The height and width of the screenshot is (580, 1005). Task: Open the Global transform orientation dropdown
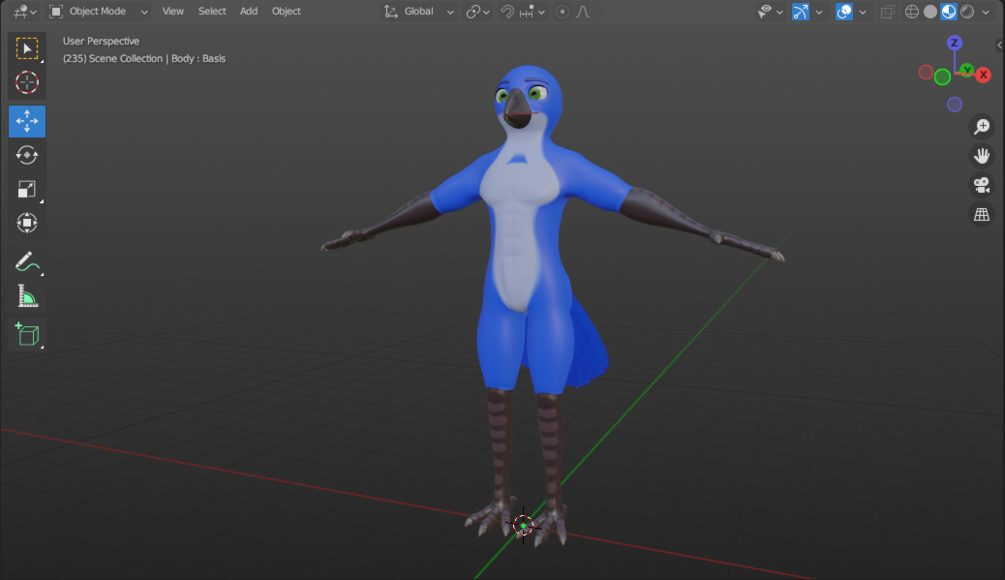pos(419,12)
